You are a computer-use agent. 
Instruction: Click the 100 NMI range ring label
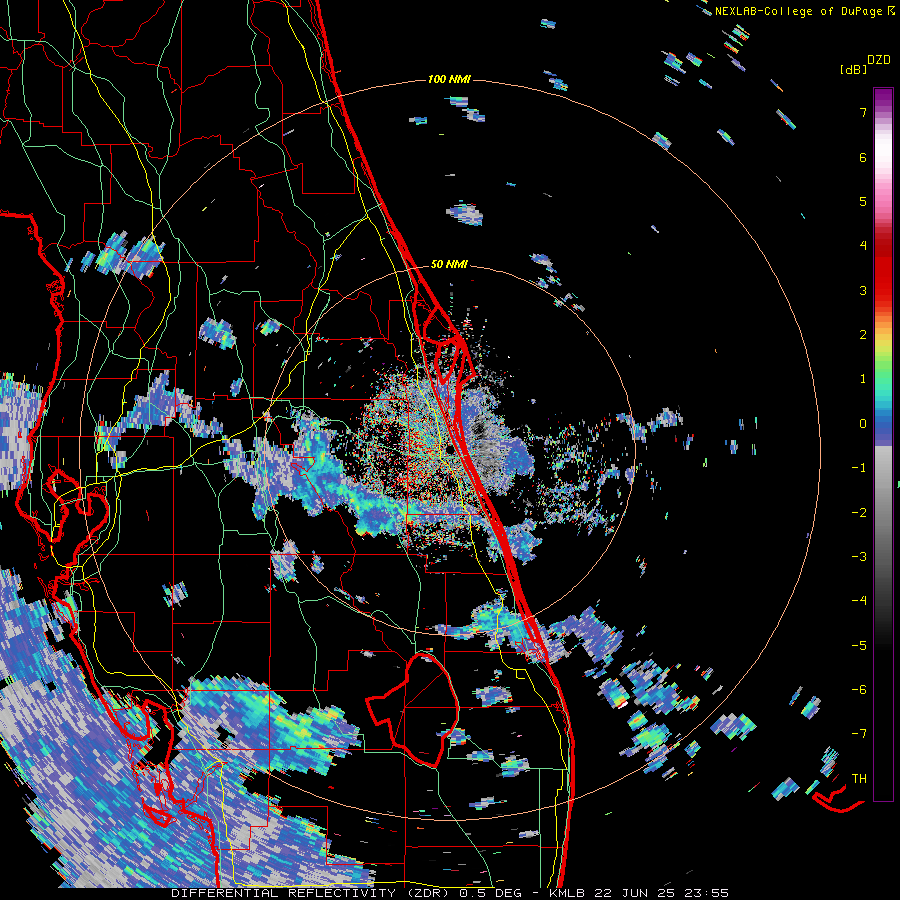pos(449,79)
